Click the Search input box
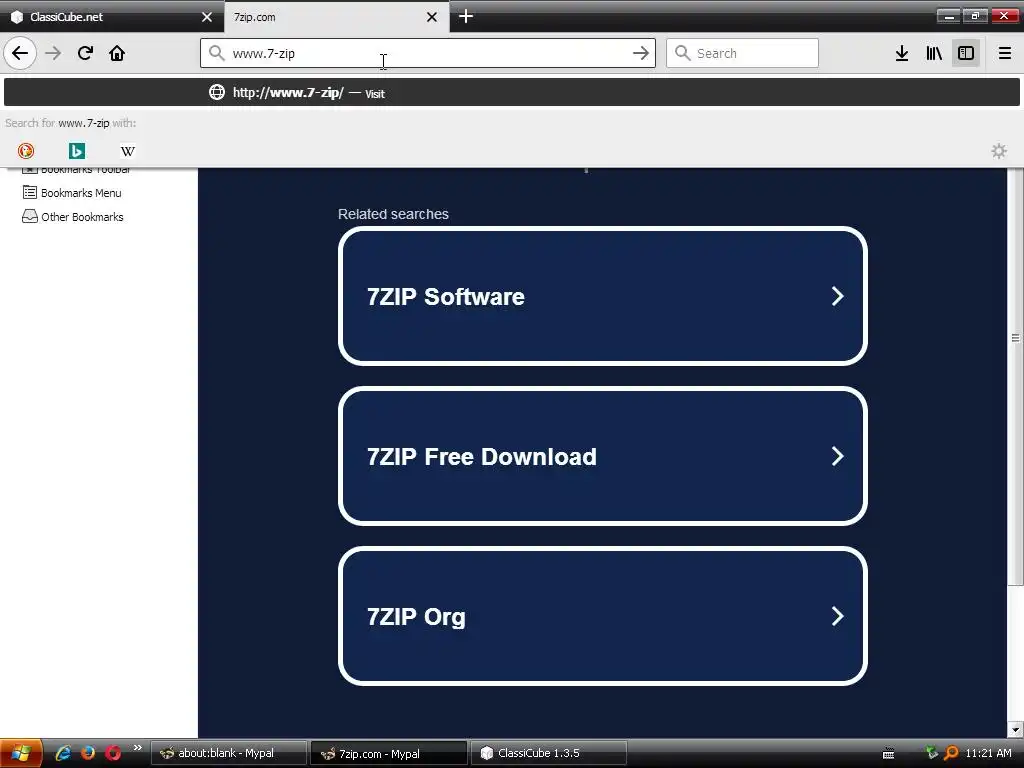The image size is (1024, 768). [742, 53]
